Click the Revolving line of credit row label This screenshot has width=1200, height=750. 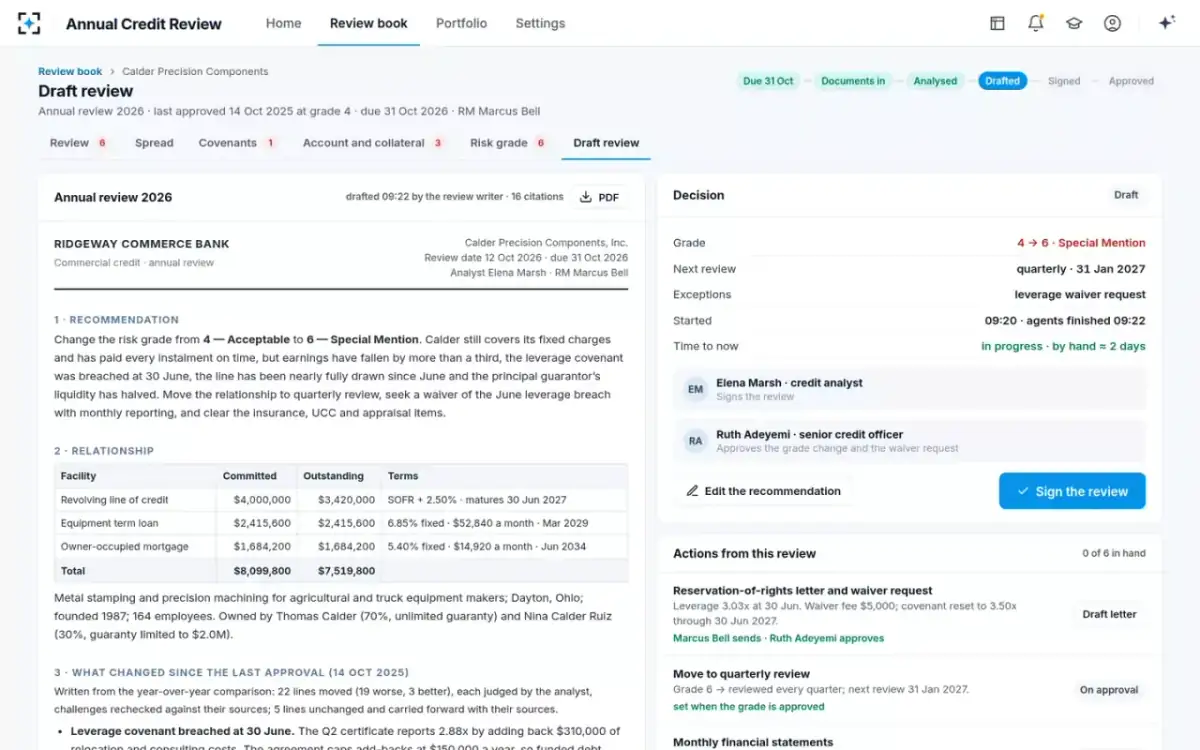click(115, 500)
